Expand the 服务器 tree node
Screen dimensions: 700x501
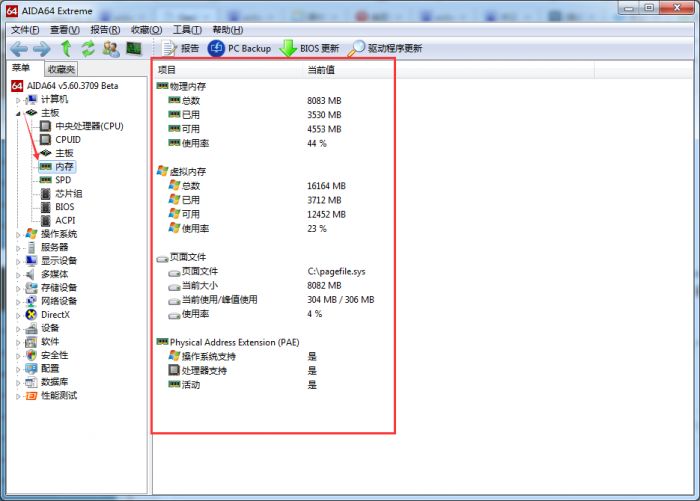[x=18, y=248]
